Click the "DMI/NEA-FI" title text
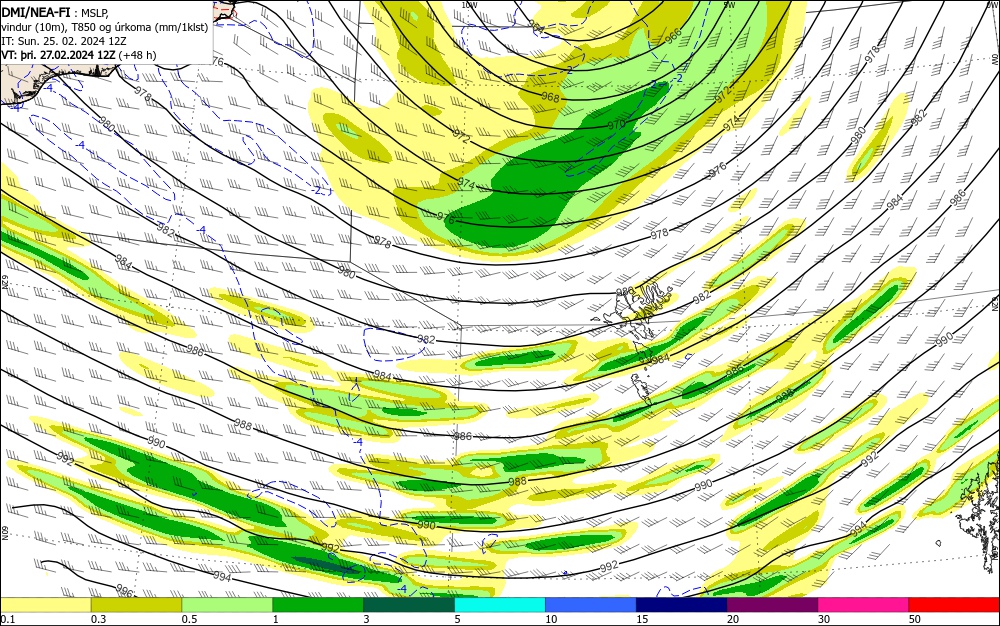 tap(36, 12)
